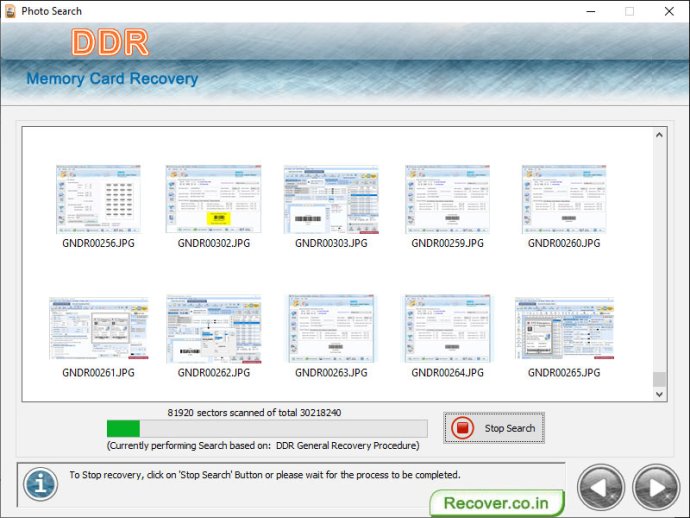Image resolution: width=690 pixels, height=518 pixels.
Task: Select thumbnail of GNDR00303.JPG
Action: click(331, 199)
